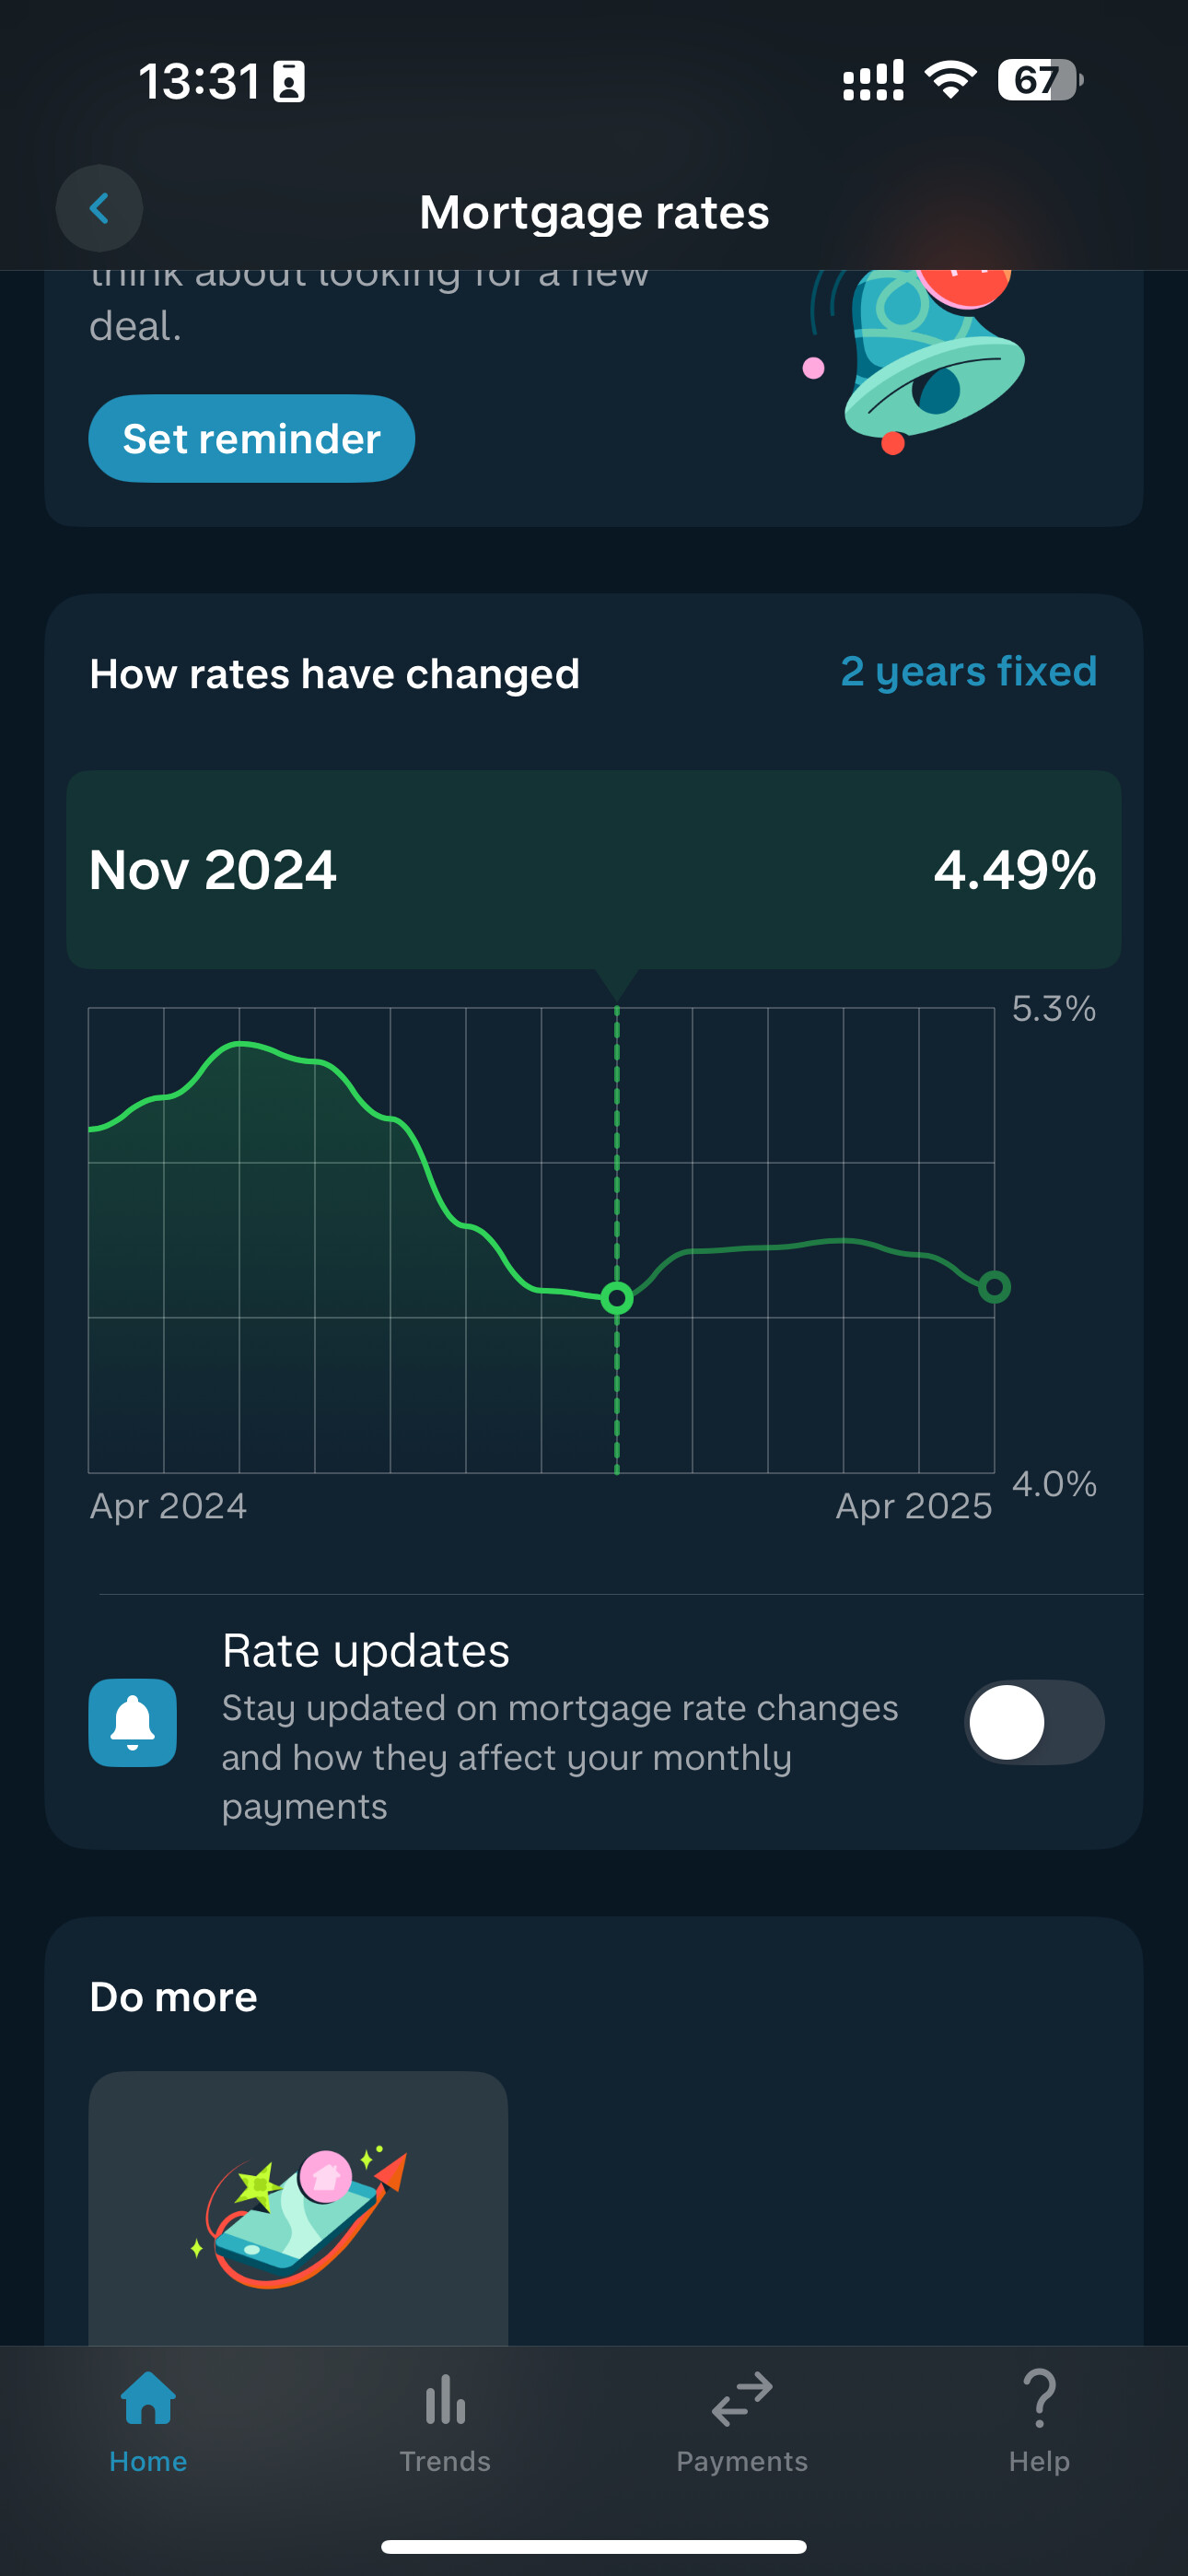Tap the Wi-Fi status icon
The width and height of the screenshot is (1188, 2576).
click(950, 80)
